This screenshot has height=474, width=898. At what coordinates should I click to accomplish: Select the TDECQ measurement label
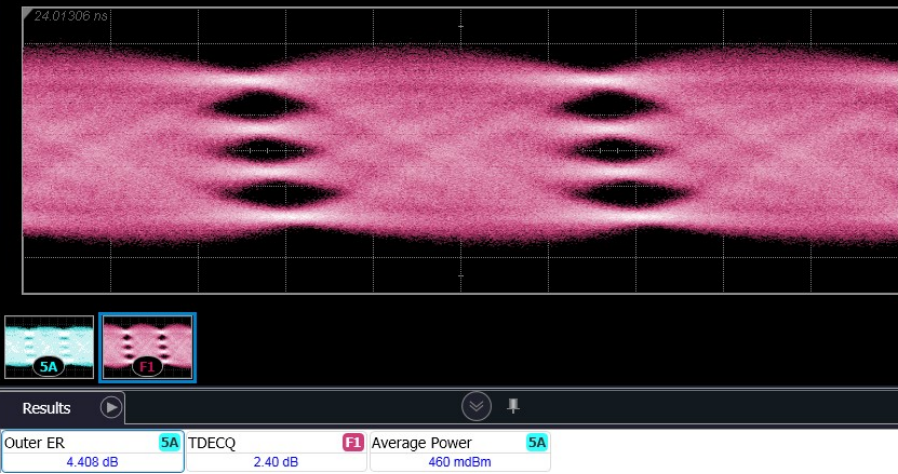pos(212,442)
